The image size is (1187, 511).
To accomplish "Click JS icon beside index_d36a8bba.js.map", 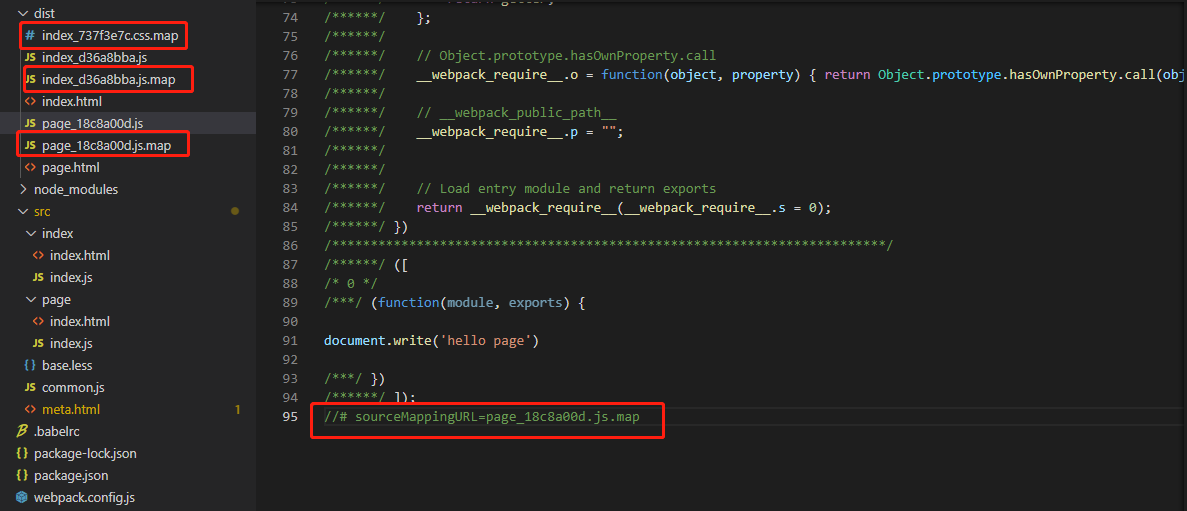I will (x=30, y=79).
